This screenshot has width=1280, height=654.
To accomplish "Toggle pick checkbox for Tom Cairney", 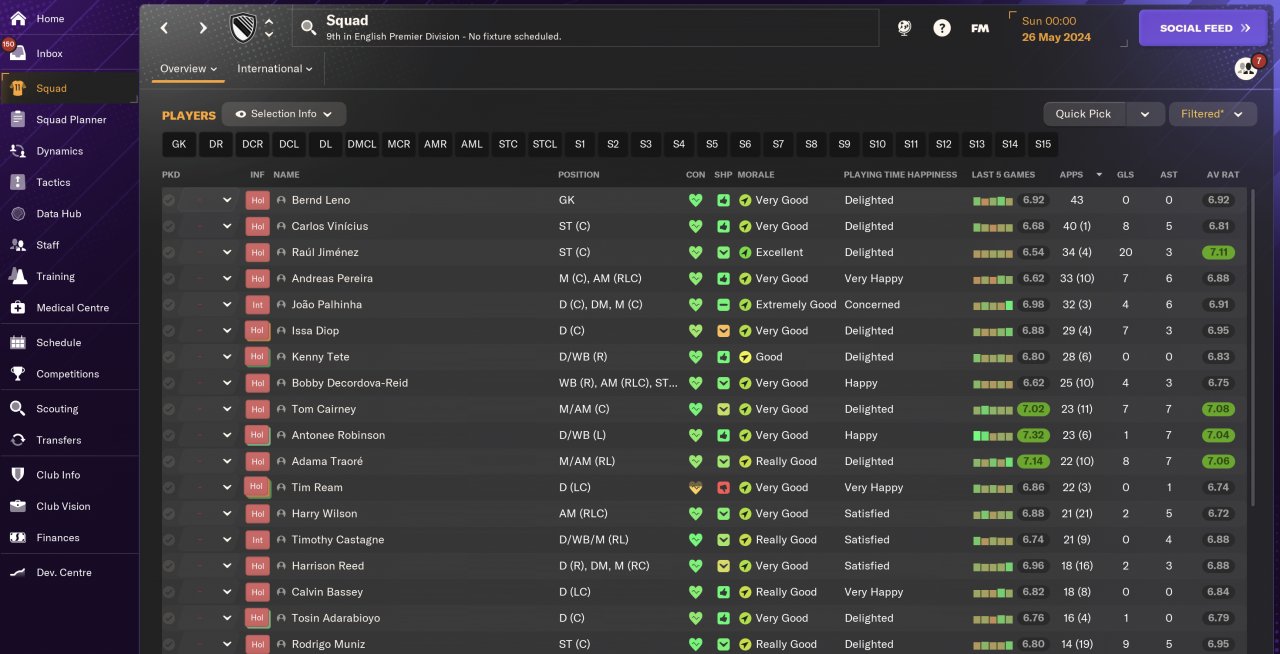I will (x=169, y=409).
